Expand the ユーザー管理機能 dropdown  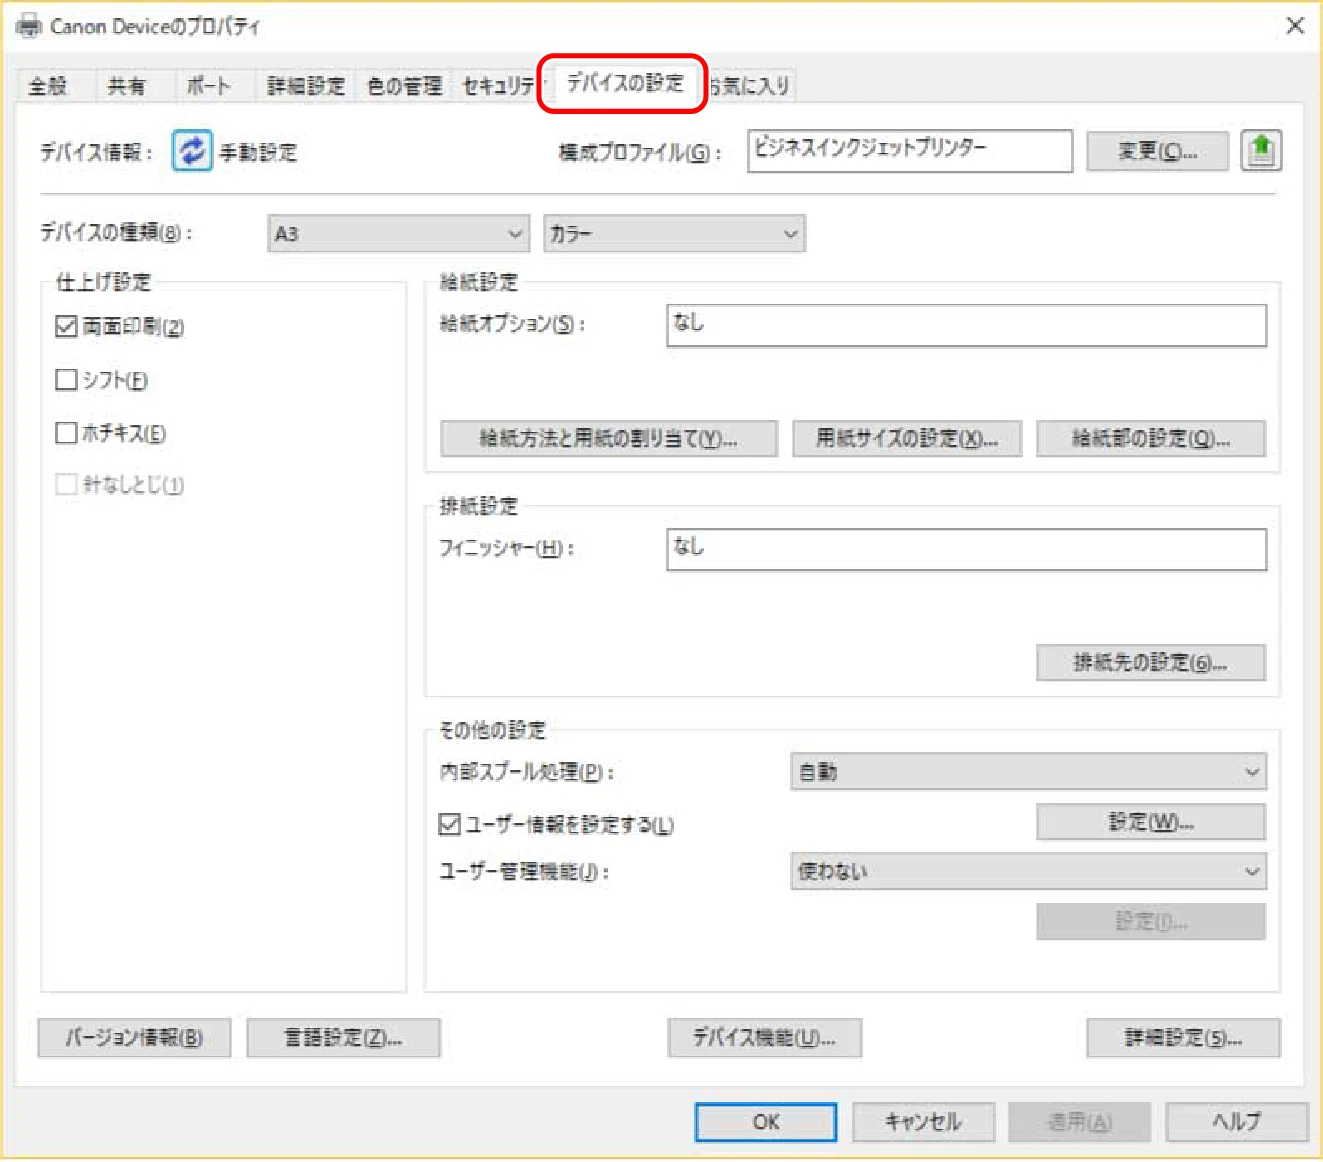click(1028, 871)
